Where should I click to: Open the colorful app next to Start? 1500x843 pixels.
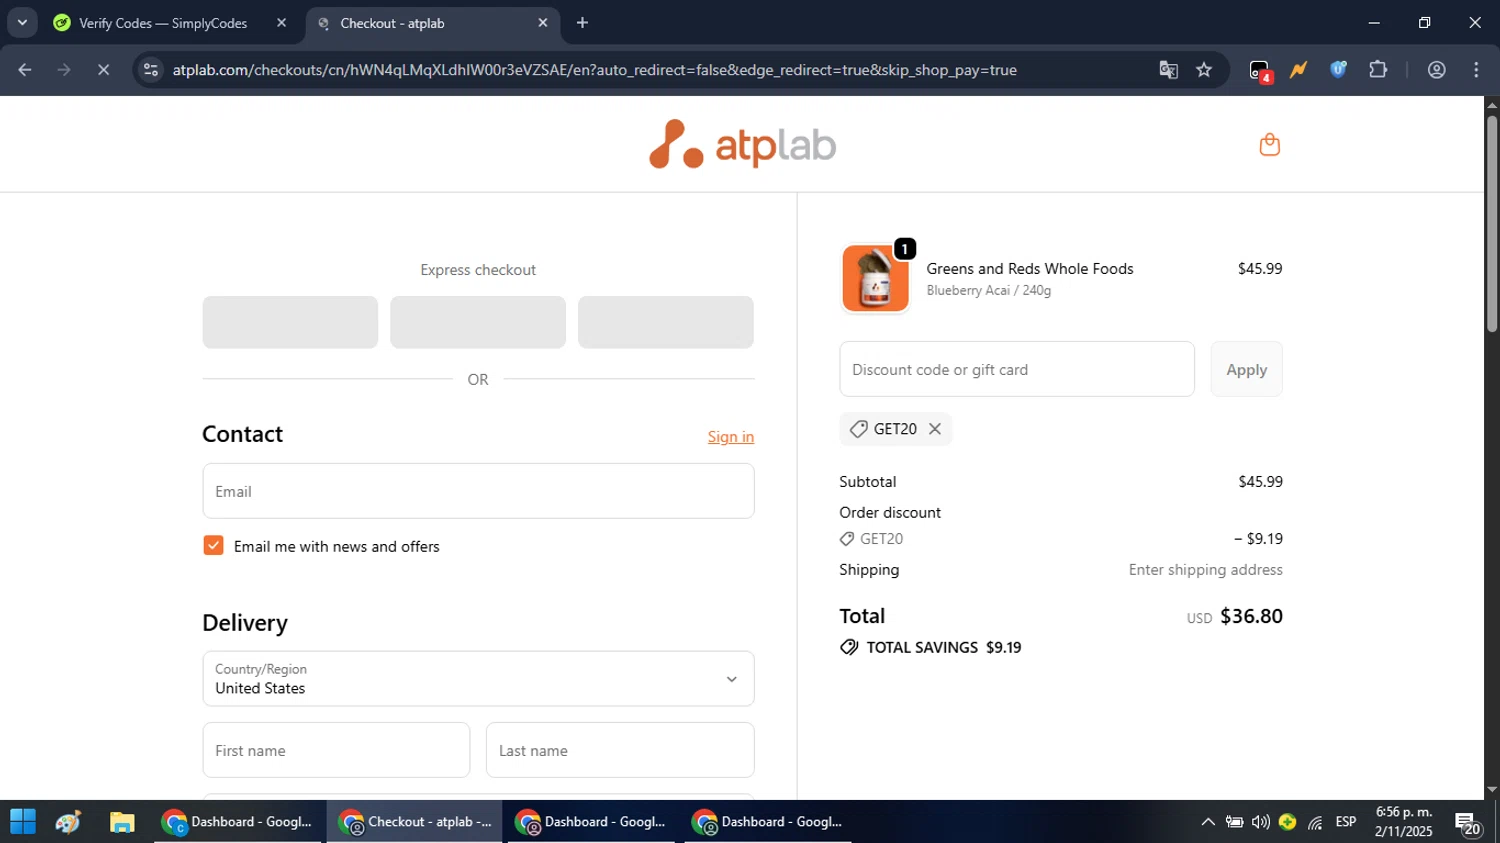click(68, 822)
